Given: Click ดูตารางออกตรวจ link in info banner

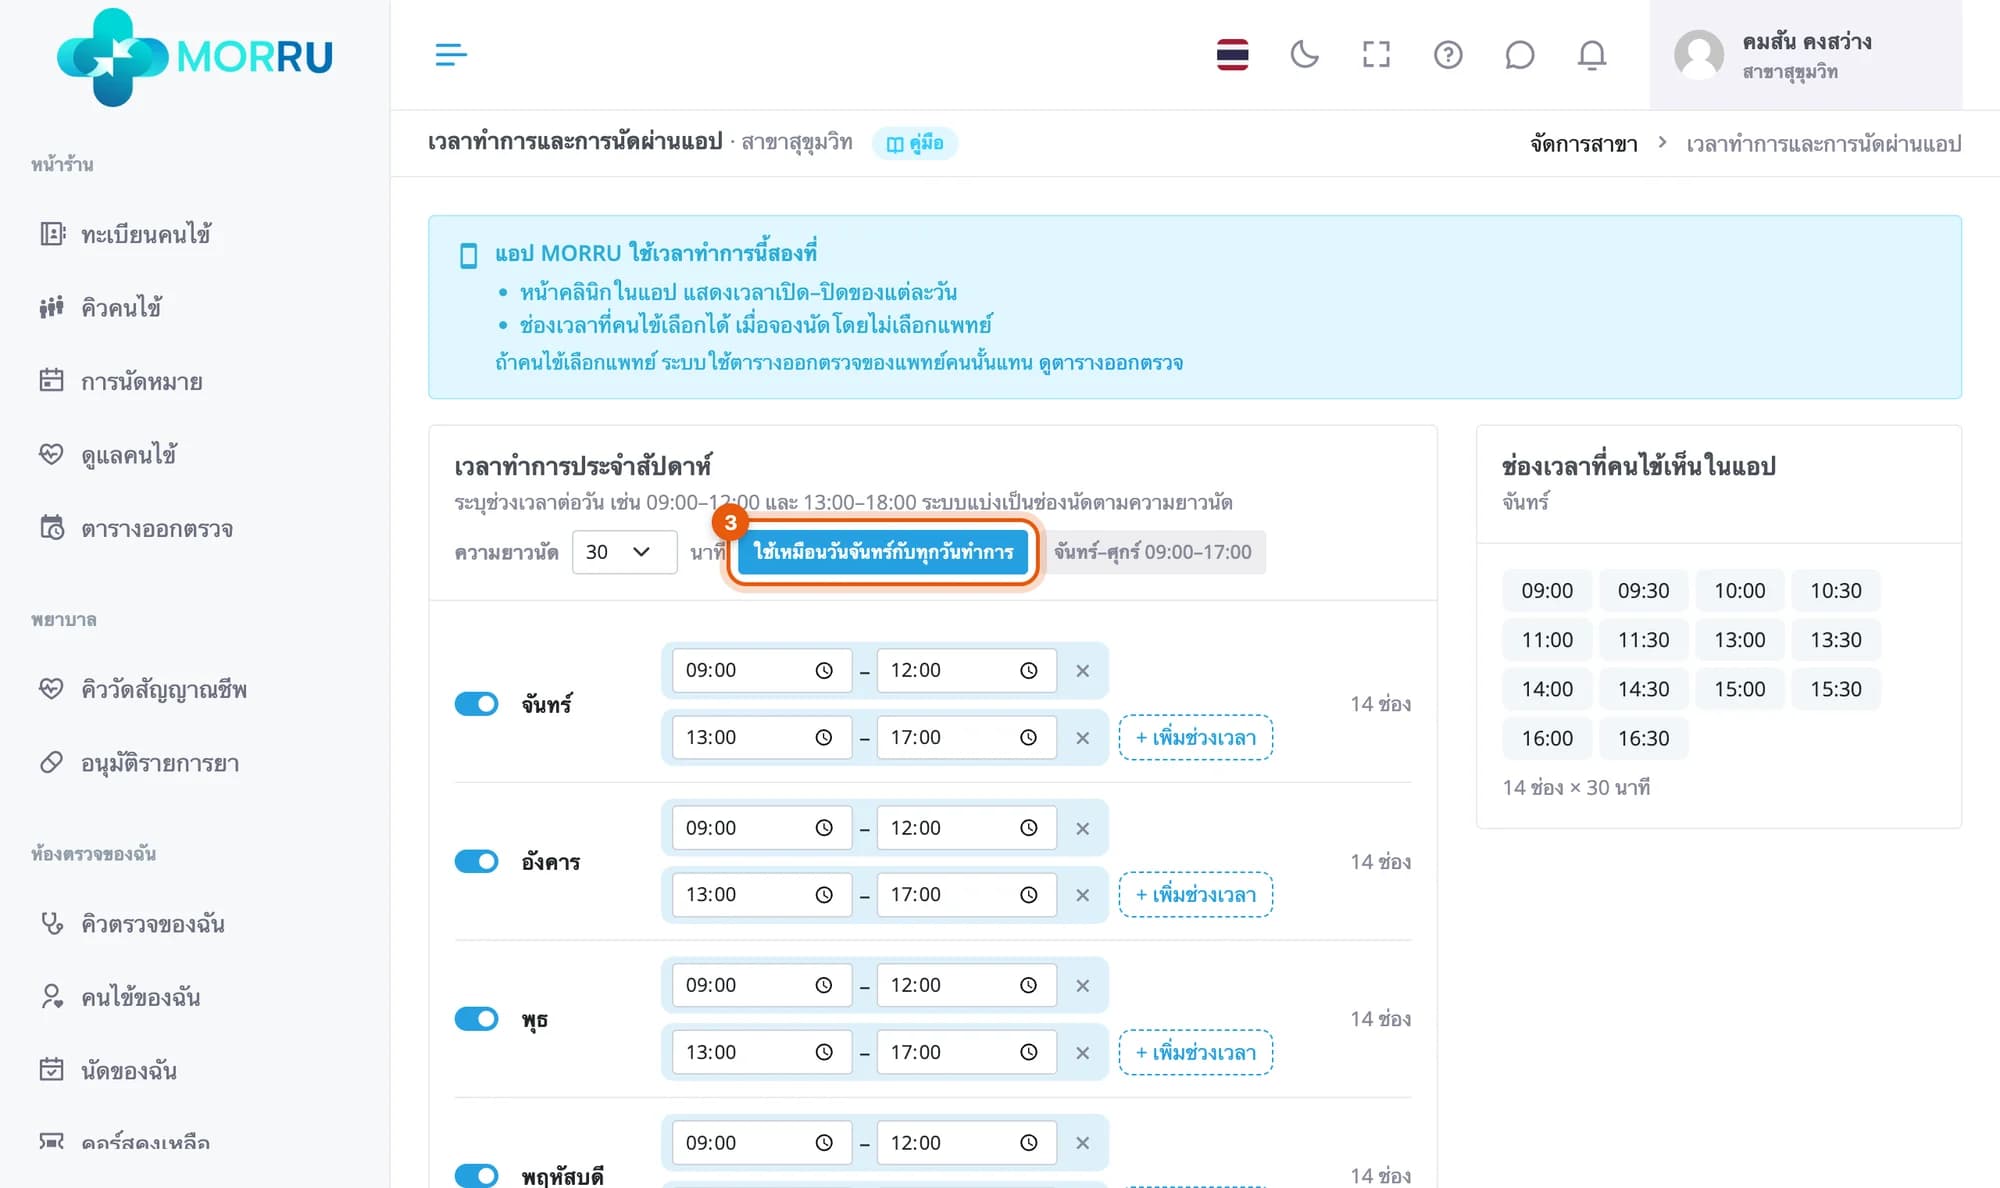Looking at the screenshot, I should coord(1110,362).
